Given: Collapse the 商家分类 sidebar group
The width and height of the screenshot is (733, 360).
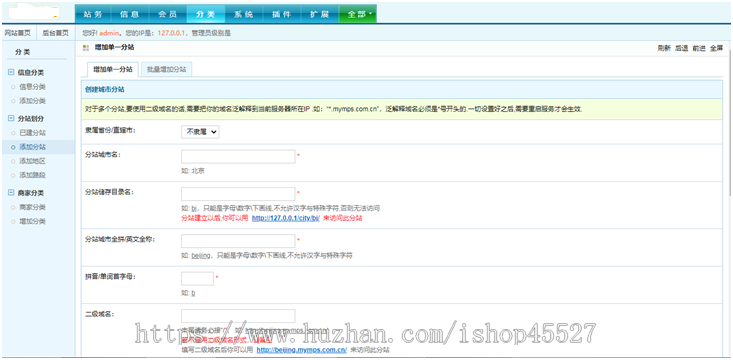Looking at the screenshot, I should 11,193.
